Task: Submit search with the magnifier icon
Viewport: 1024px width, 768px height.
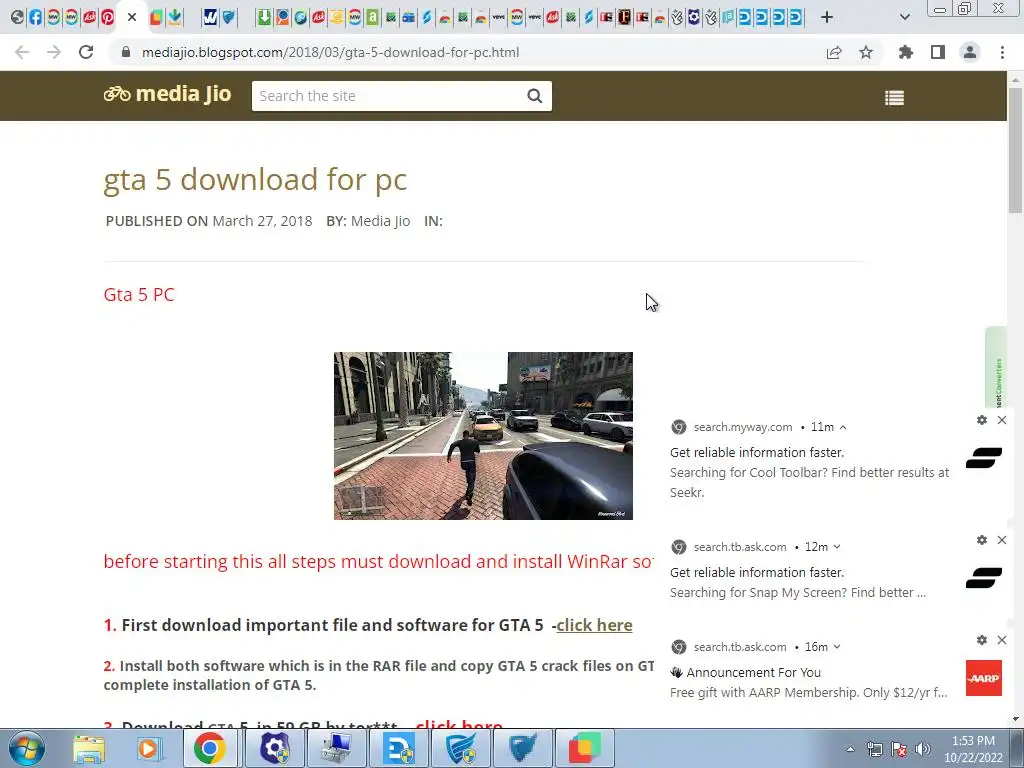Action: [535, 96]
